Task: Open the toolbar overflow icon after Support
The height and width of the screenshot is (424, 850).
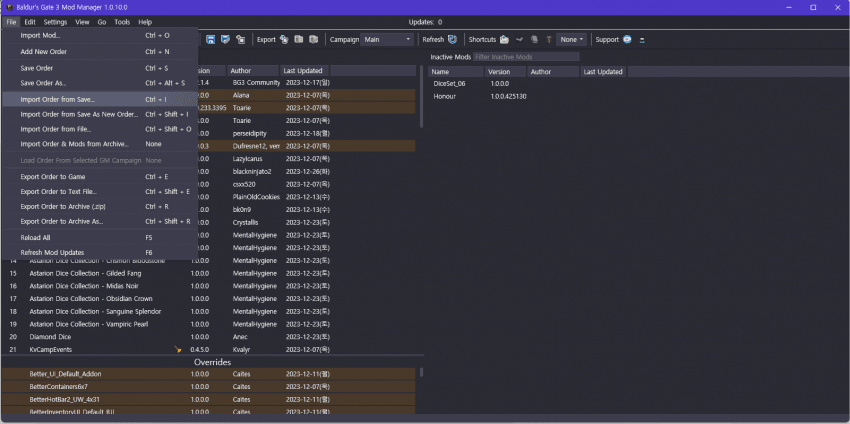Action: tap(642, 40)
